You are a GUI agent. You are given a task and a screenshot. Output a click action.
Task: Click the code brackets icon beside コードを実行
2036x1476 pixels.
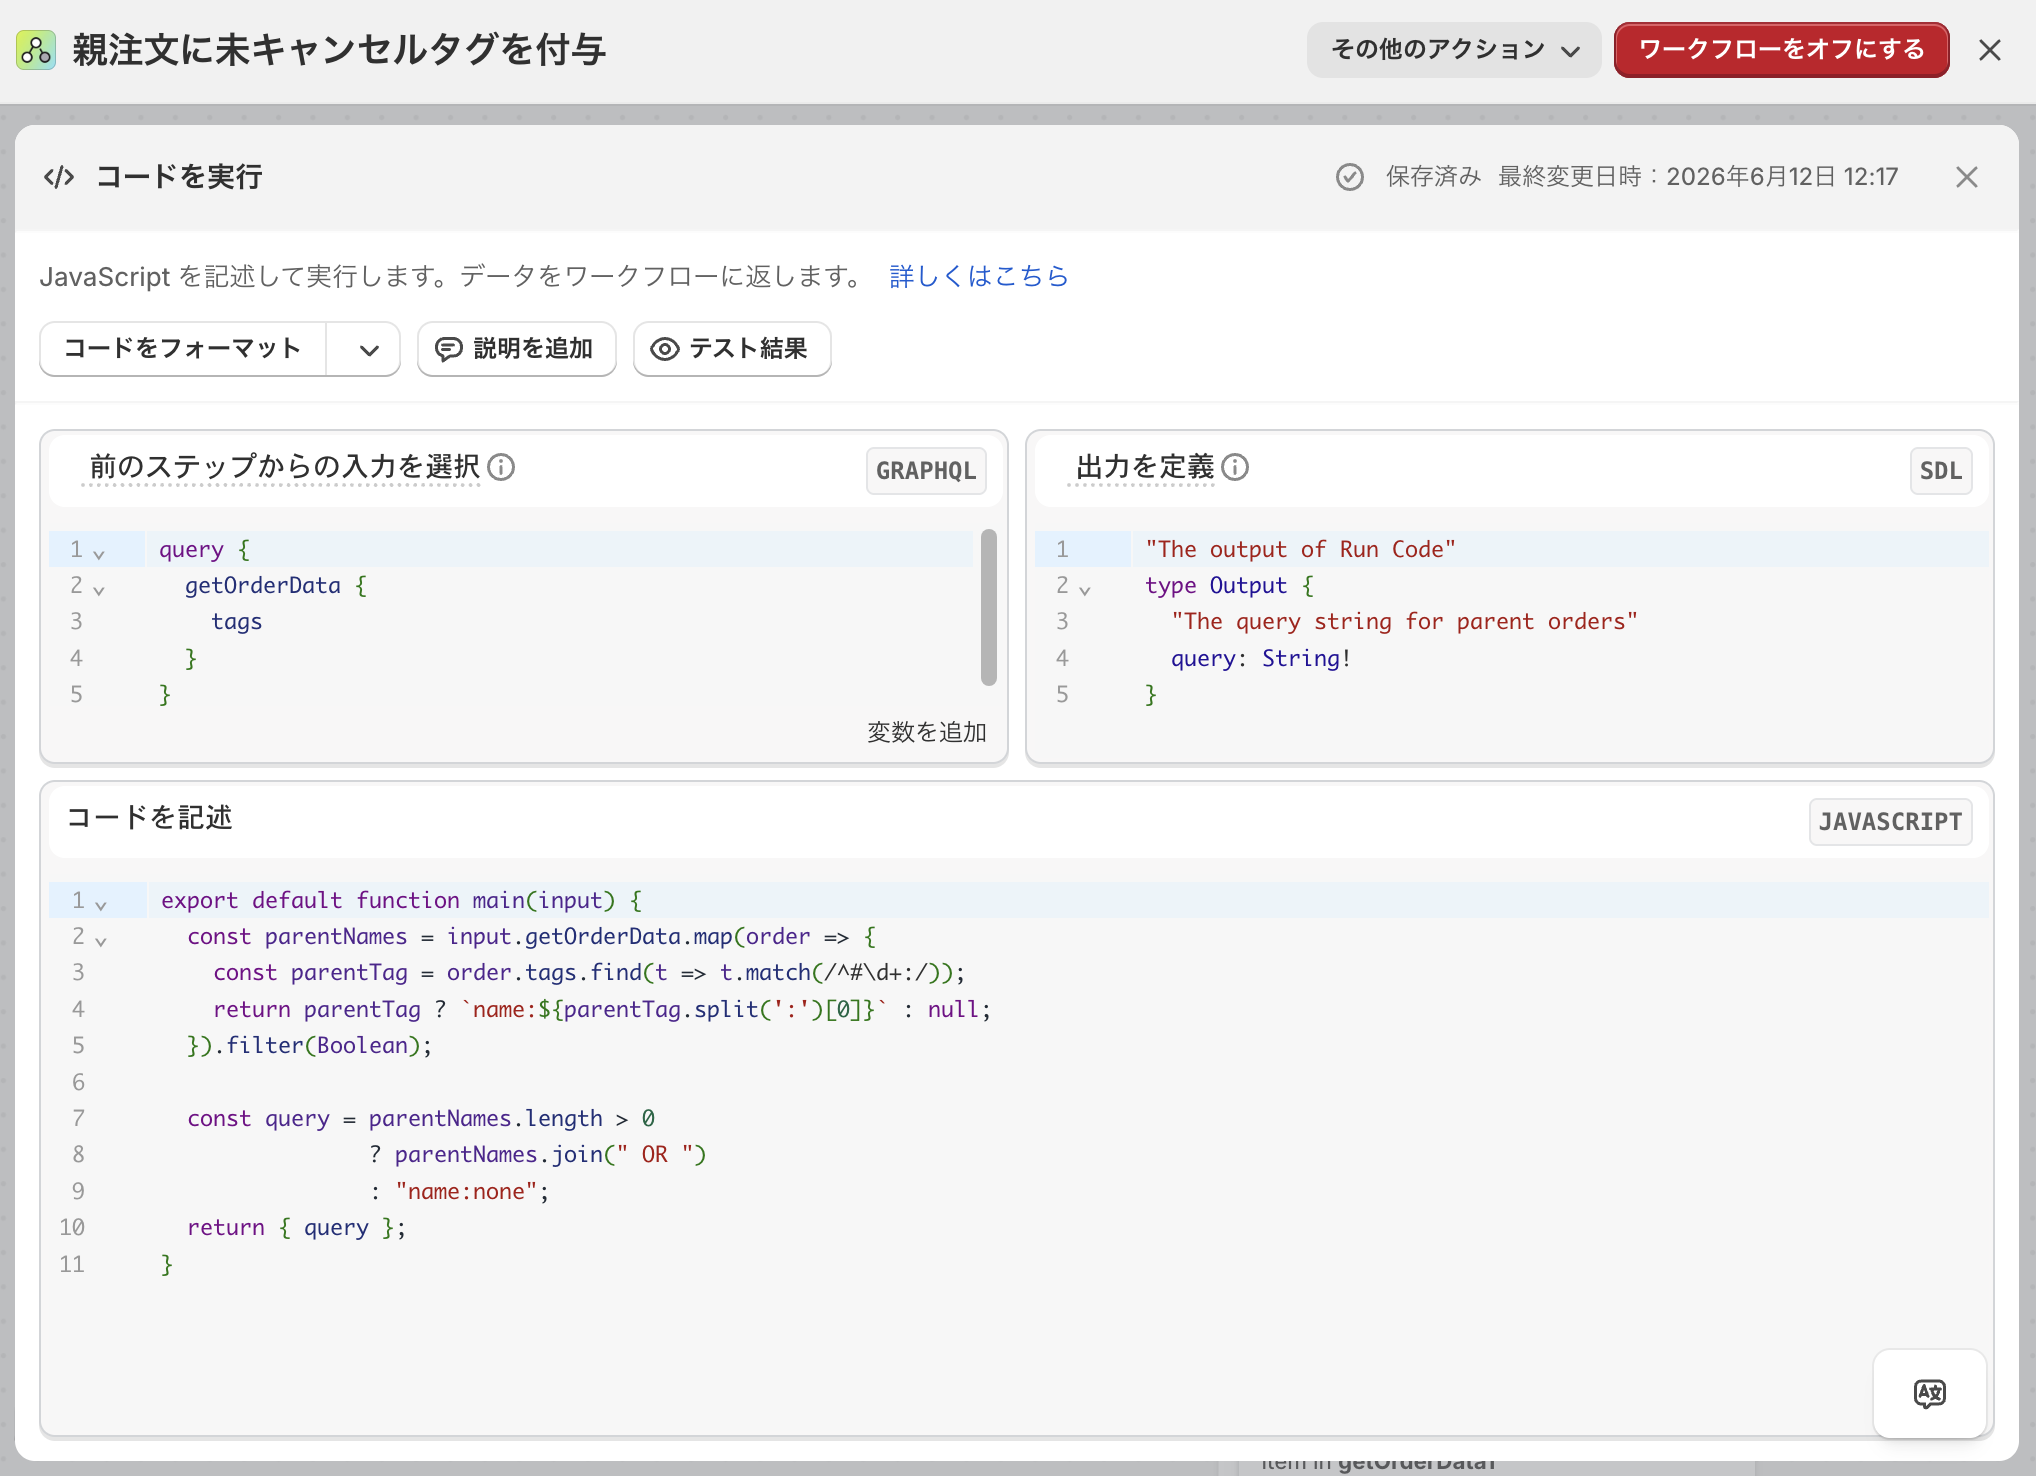[x=59, y=177]
